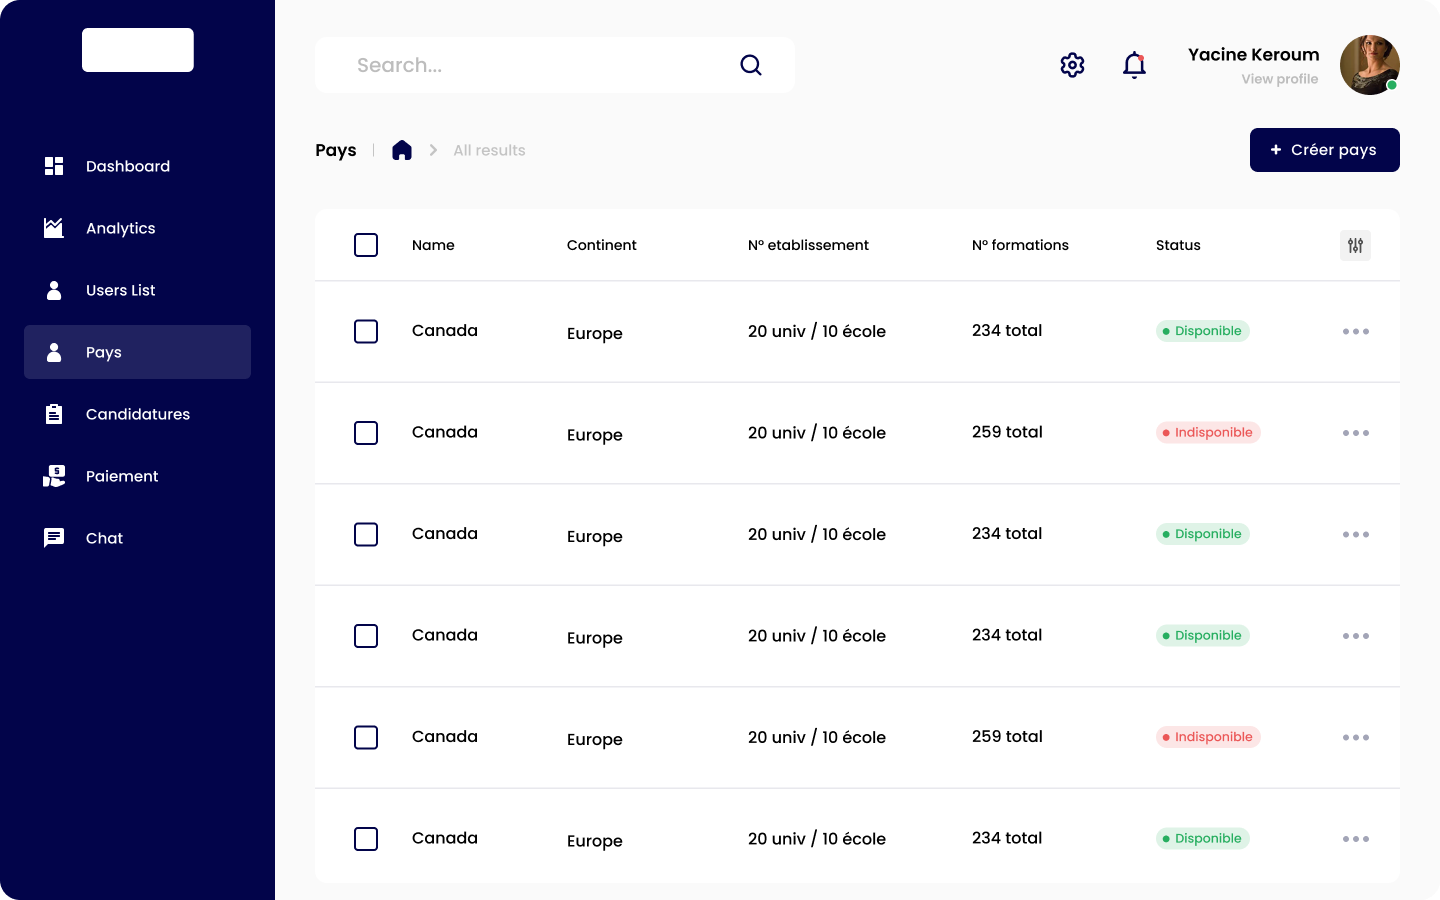The width and height of the screenshot is (1440, 900).
Task: Open the notifications bell
Action: [x=1134, y=65]
